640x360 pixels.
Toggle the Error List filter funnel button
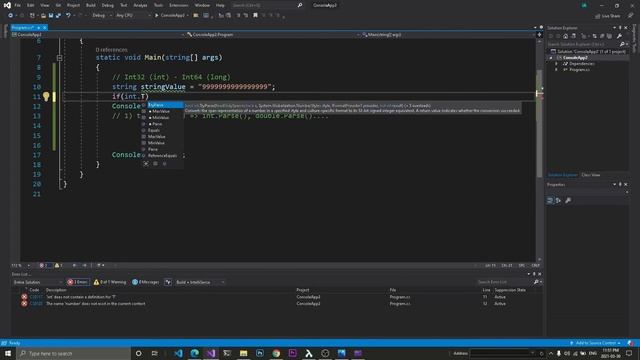168,282
